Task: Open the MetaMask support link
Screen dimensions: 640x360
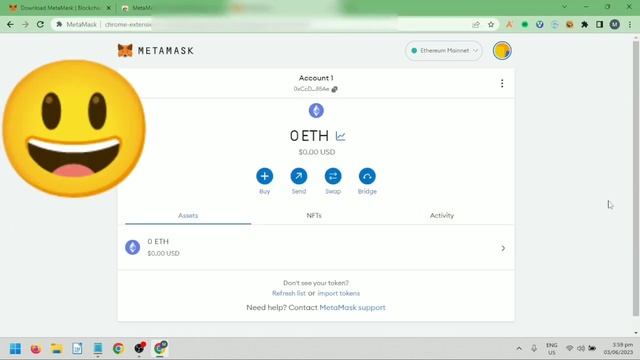Action: coord(352,307)
